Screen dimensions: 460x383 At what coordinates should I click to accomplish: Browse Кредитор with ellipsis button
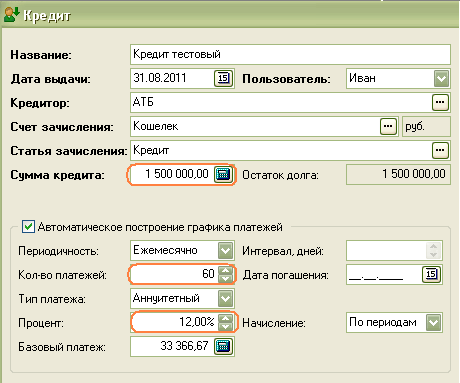tap(440, 102)
